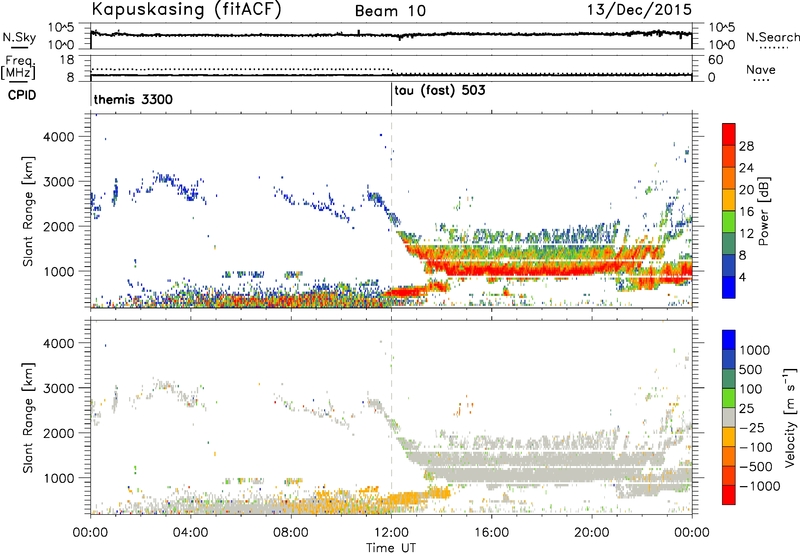Click the 2000 tick of the power panel
Screen dimensions: 800x554
coord(58,226)
